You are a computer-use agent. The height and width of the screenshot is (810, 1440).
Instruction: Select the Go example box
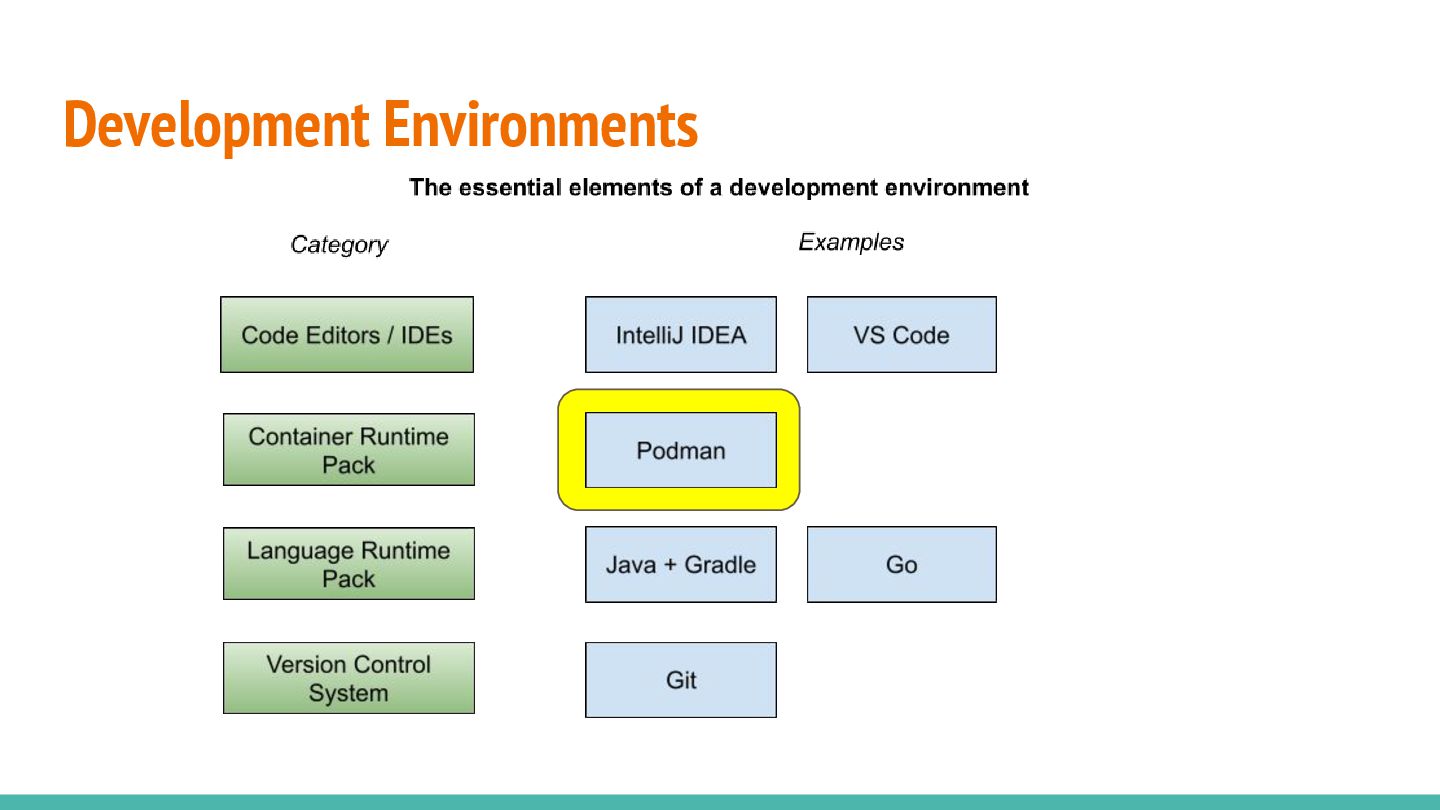[902, 564]
